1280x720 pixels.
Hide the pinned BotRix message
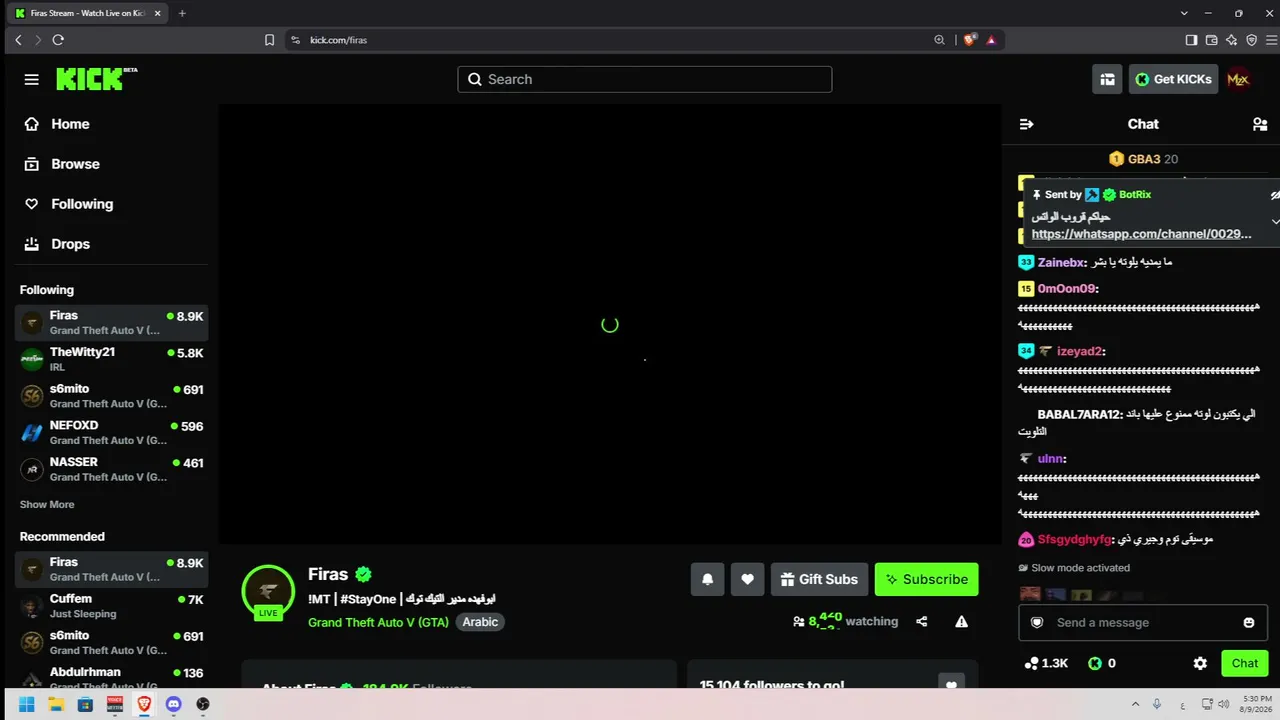(1275, 194)
